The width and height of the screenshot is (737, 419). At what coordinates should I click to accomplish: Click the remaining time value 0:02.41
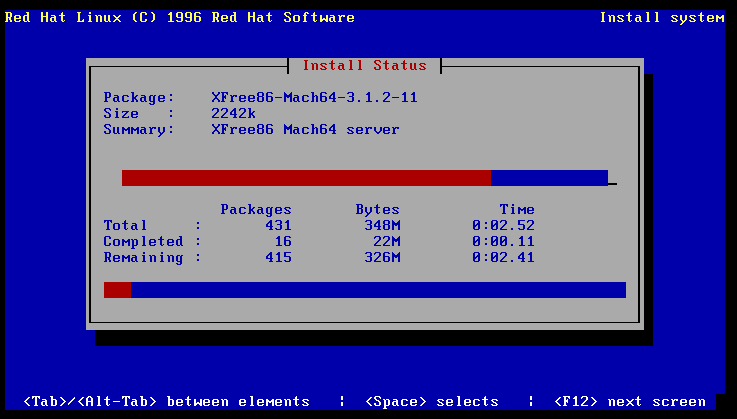(503, 258)
